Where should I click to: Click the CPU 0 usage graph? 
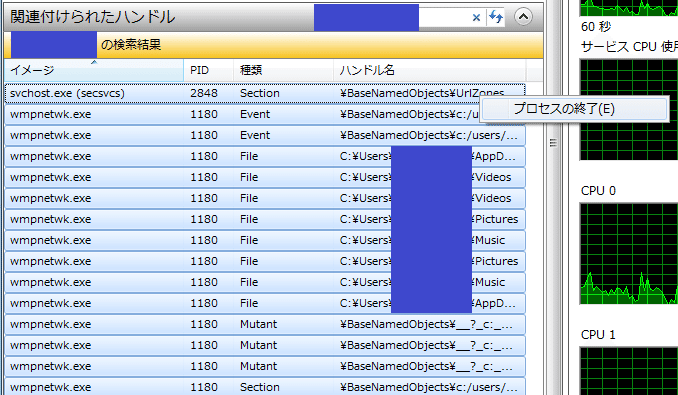[x=629, y=254]
